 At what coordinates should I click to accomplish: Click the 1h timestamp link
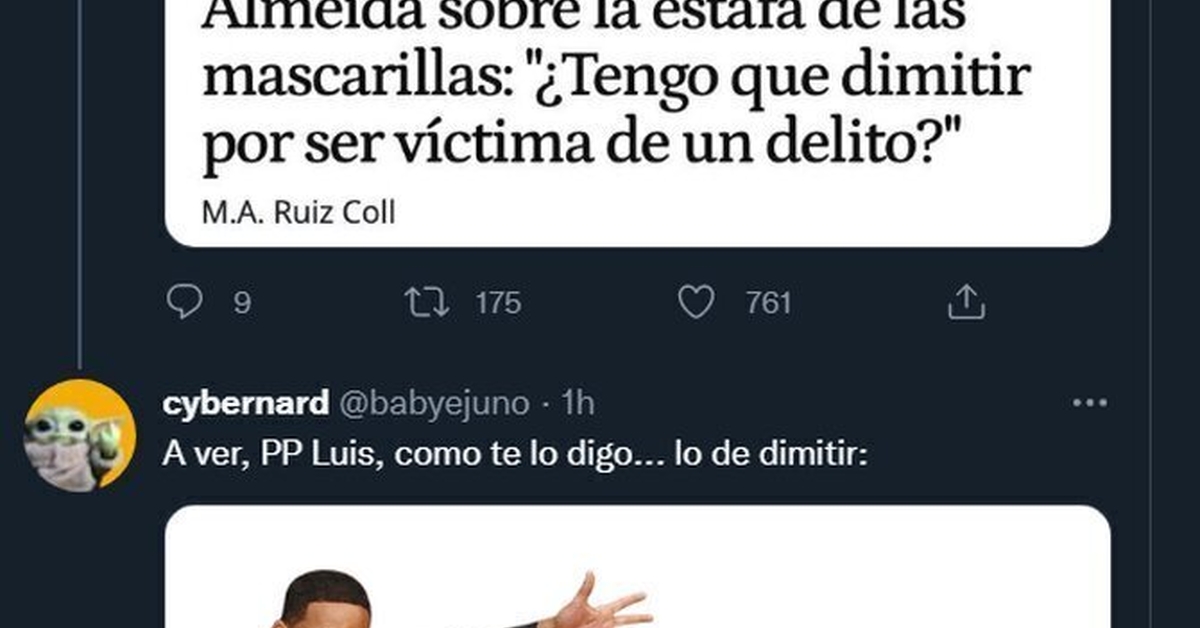578,403
